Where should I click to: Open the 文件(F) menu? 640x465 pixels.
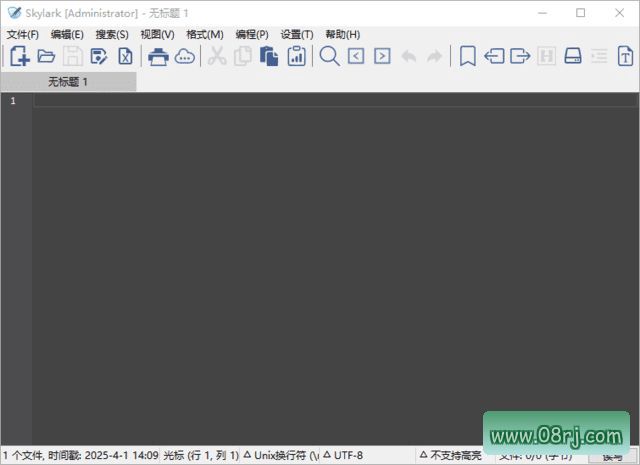point(22,34)
